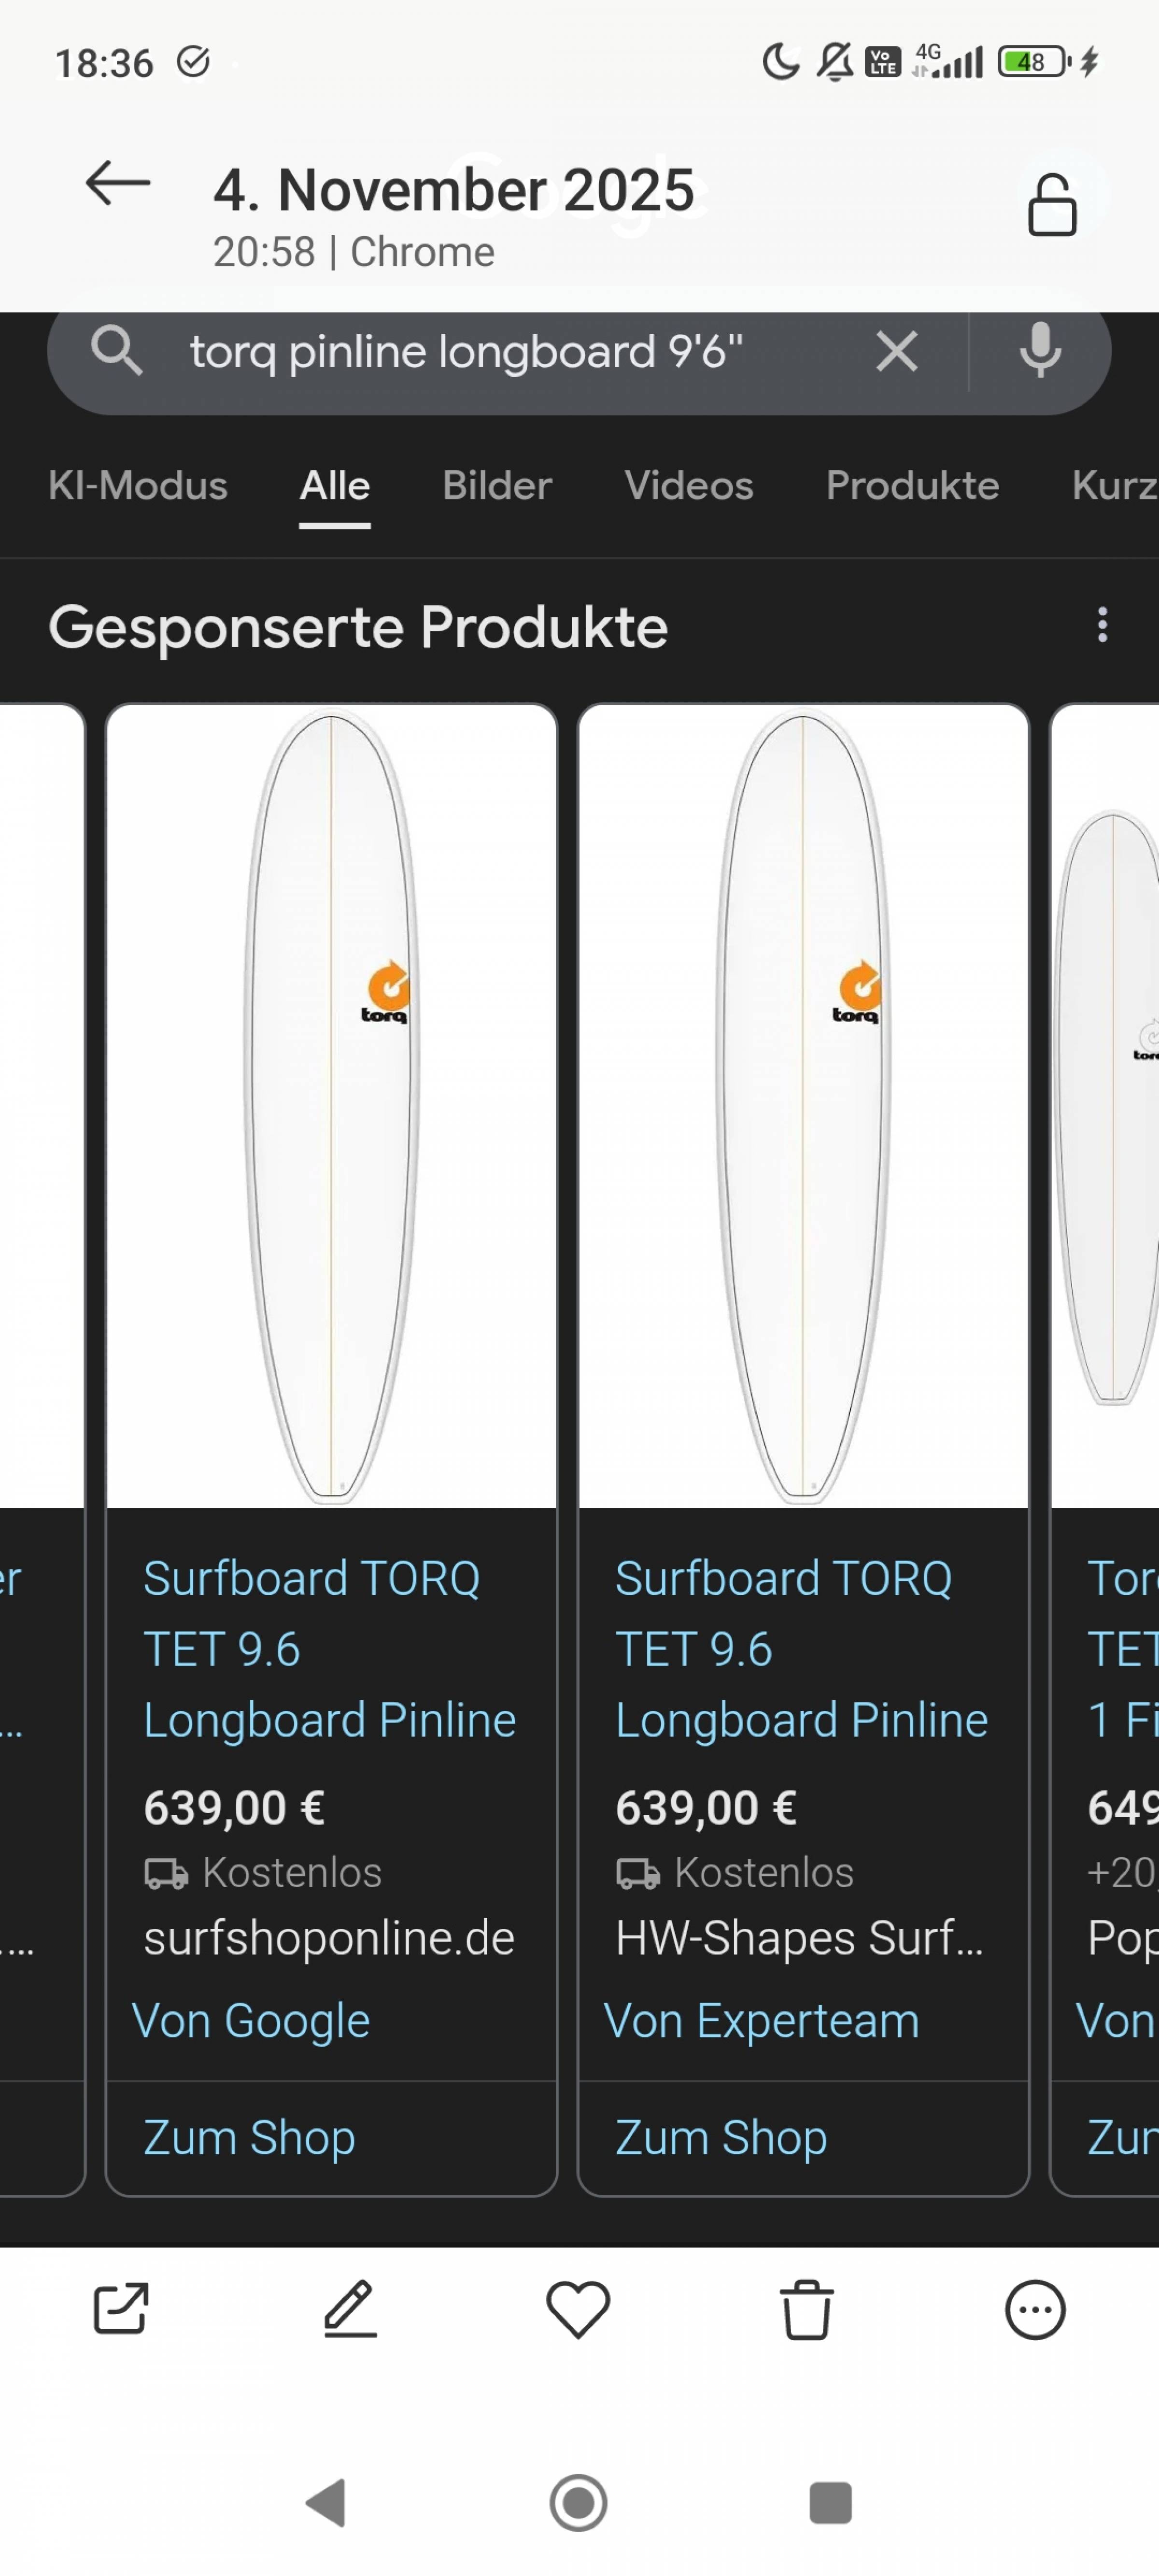Screen dimensions: 1159x2576
Task: Tap the search magnifier icon
Action: 116,352
